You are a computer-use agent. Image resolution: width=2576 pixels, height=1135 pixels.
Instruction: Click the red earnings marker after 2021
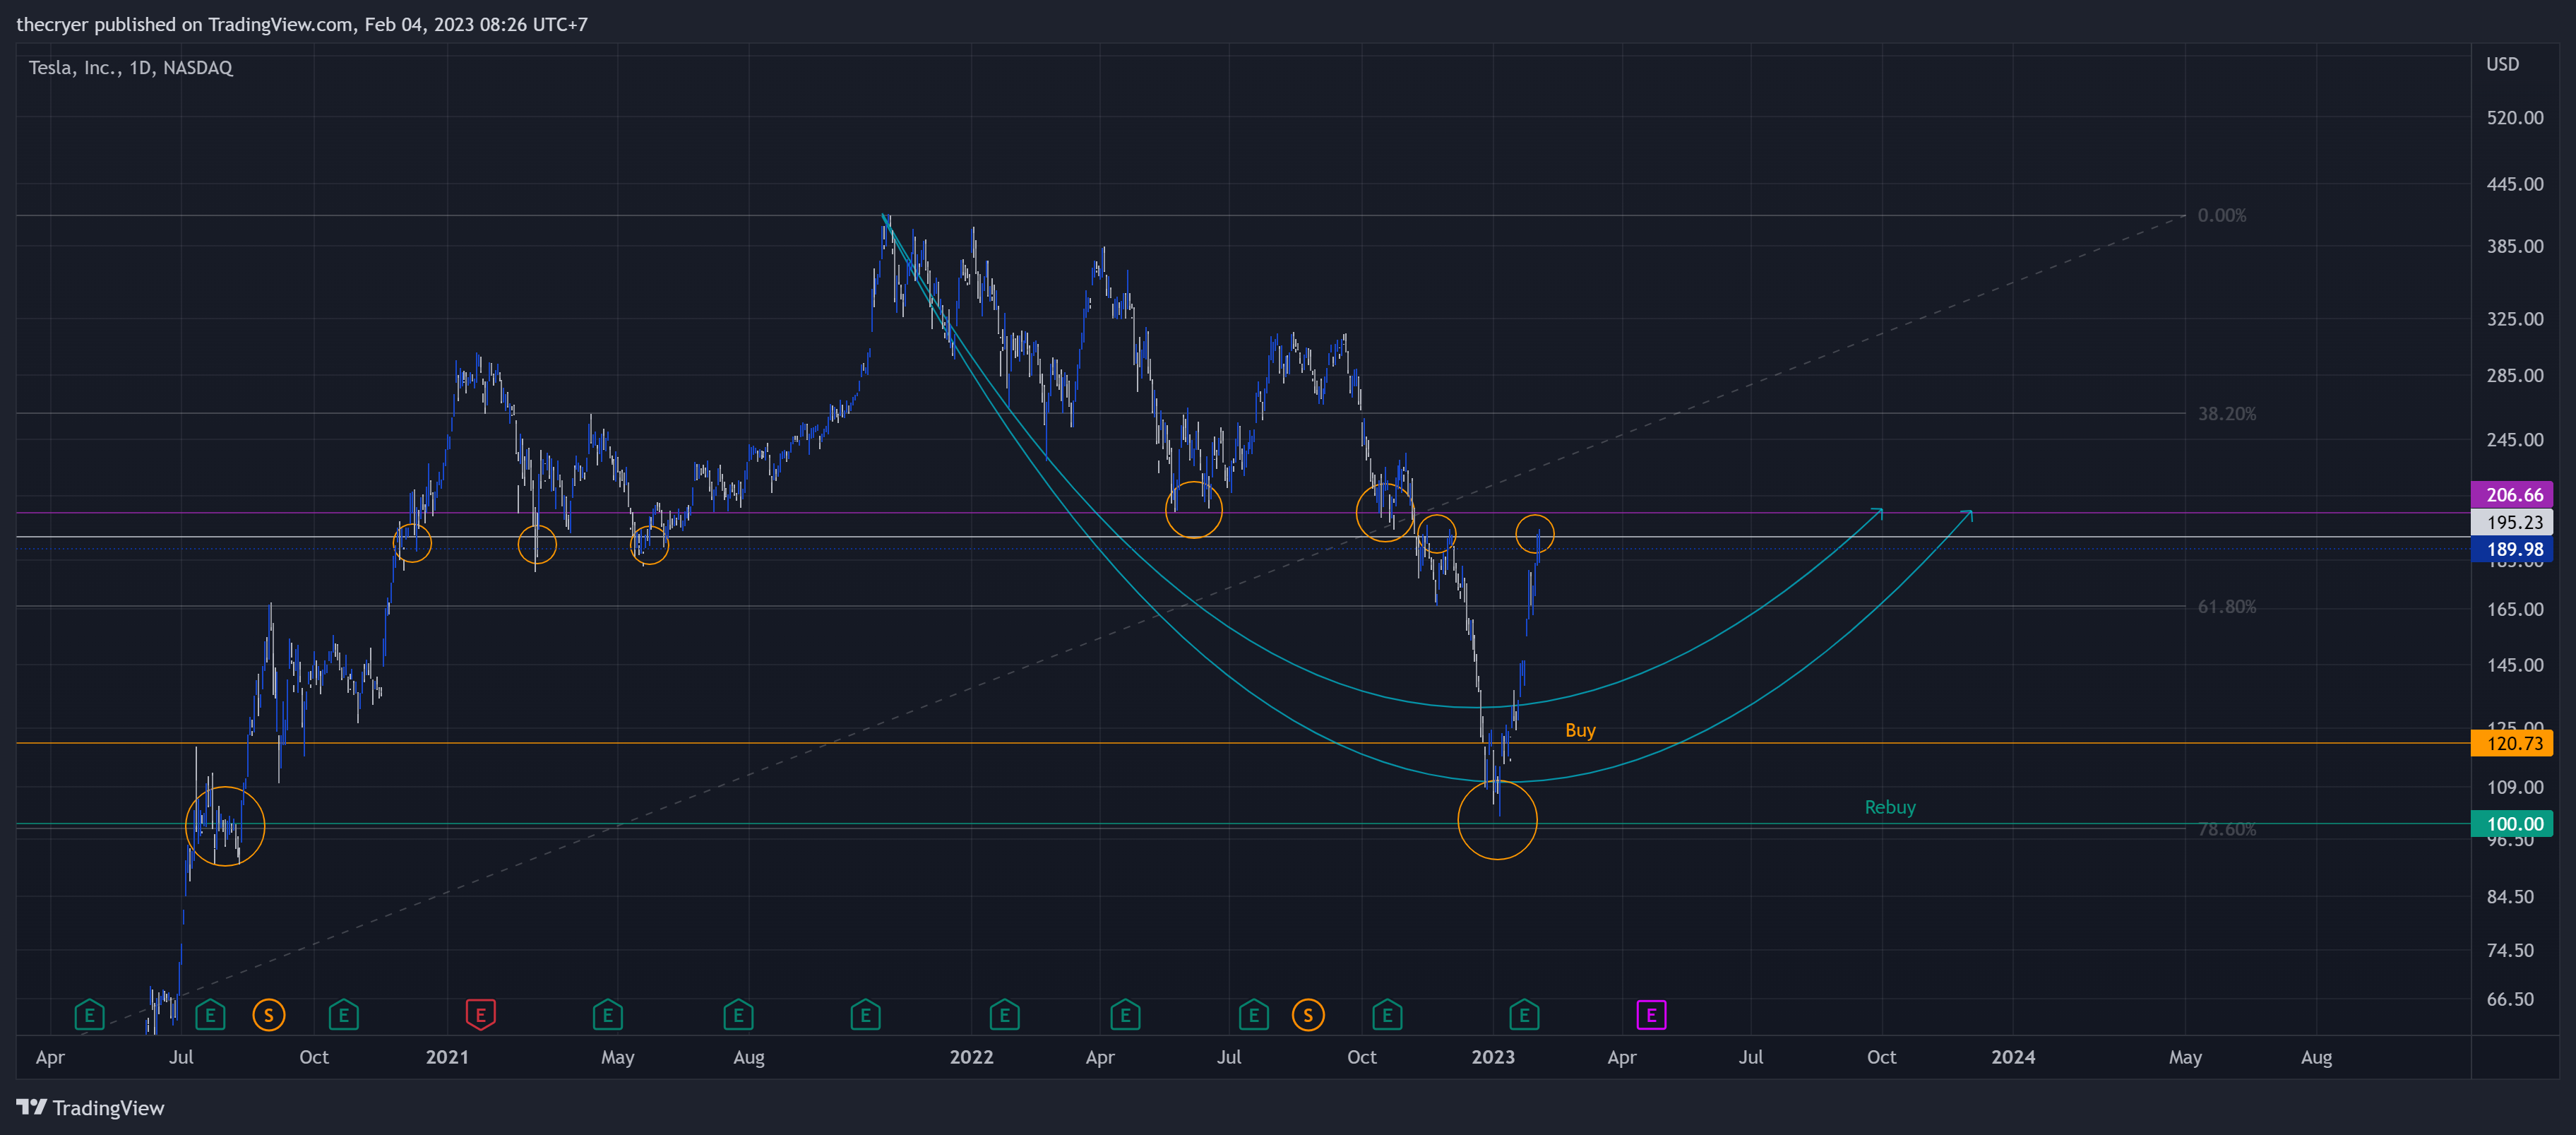[480, 1015]
